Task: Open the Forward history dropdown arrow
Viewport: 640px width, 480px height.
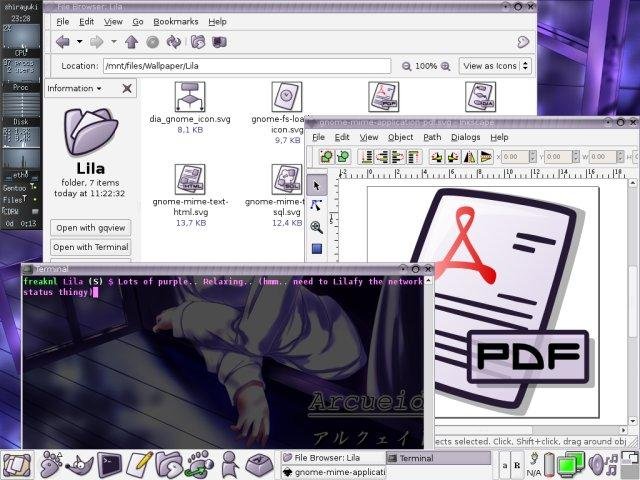Action: tap(113, 42)
